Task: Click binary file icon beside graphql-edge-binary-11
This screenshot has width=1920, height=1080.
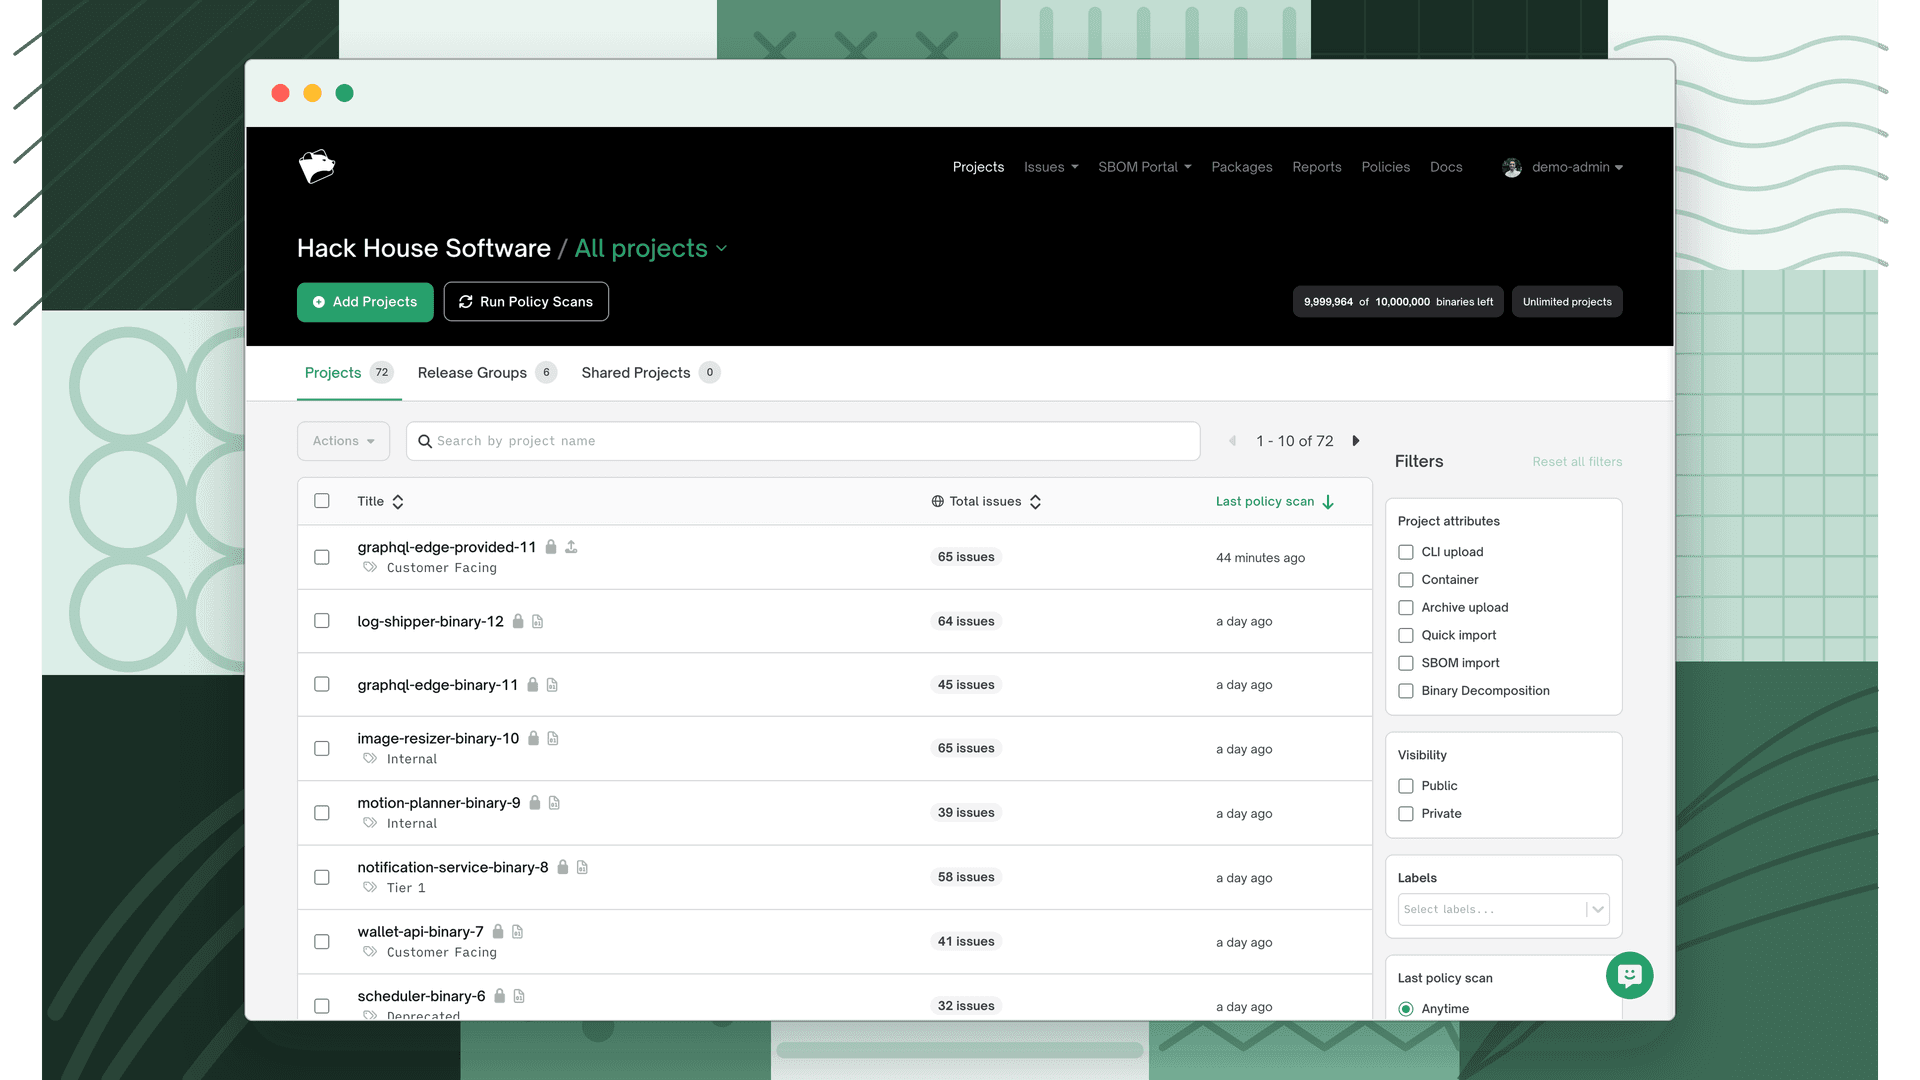Action: click(x=552, y=685)
